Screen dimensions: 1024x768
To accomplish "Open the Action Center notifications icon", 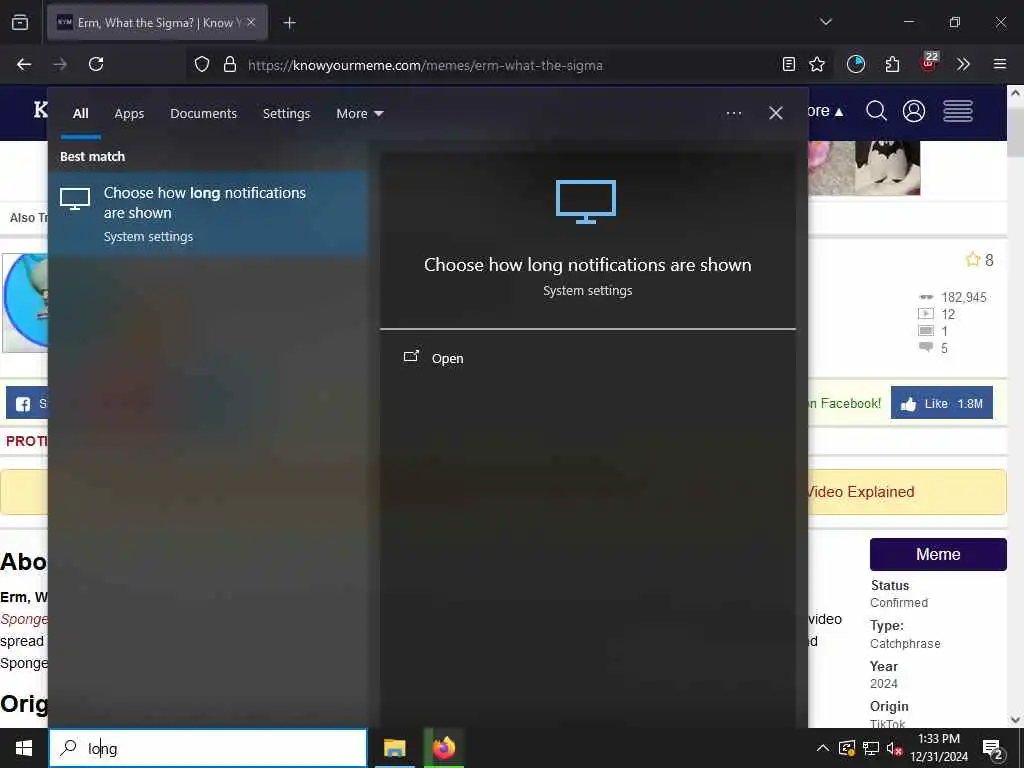I will point(993,749).
